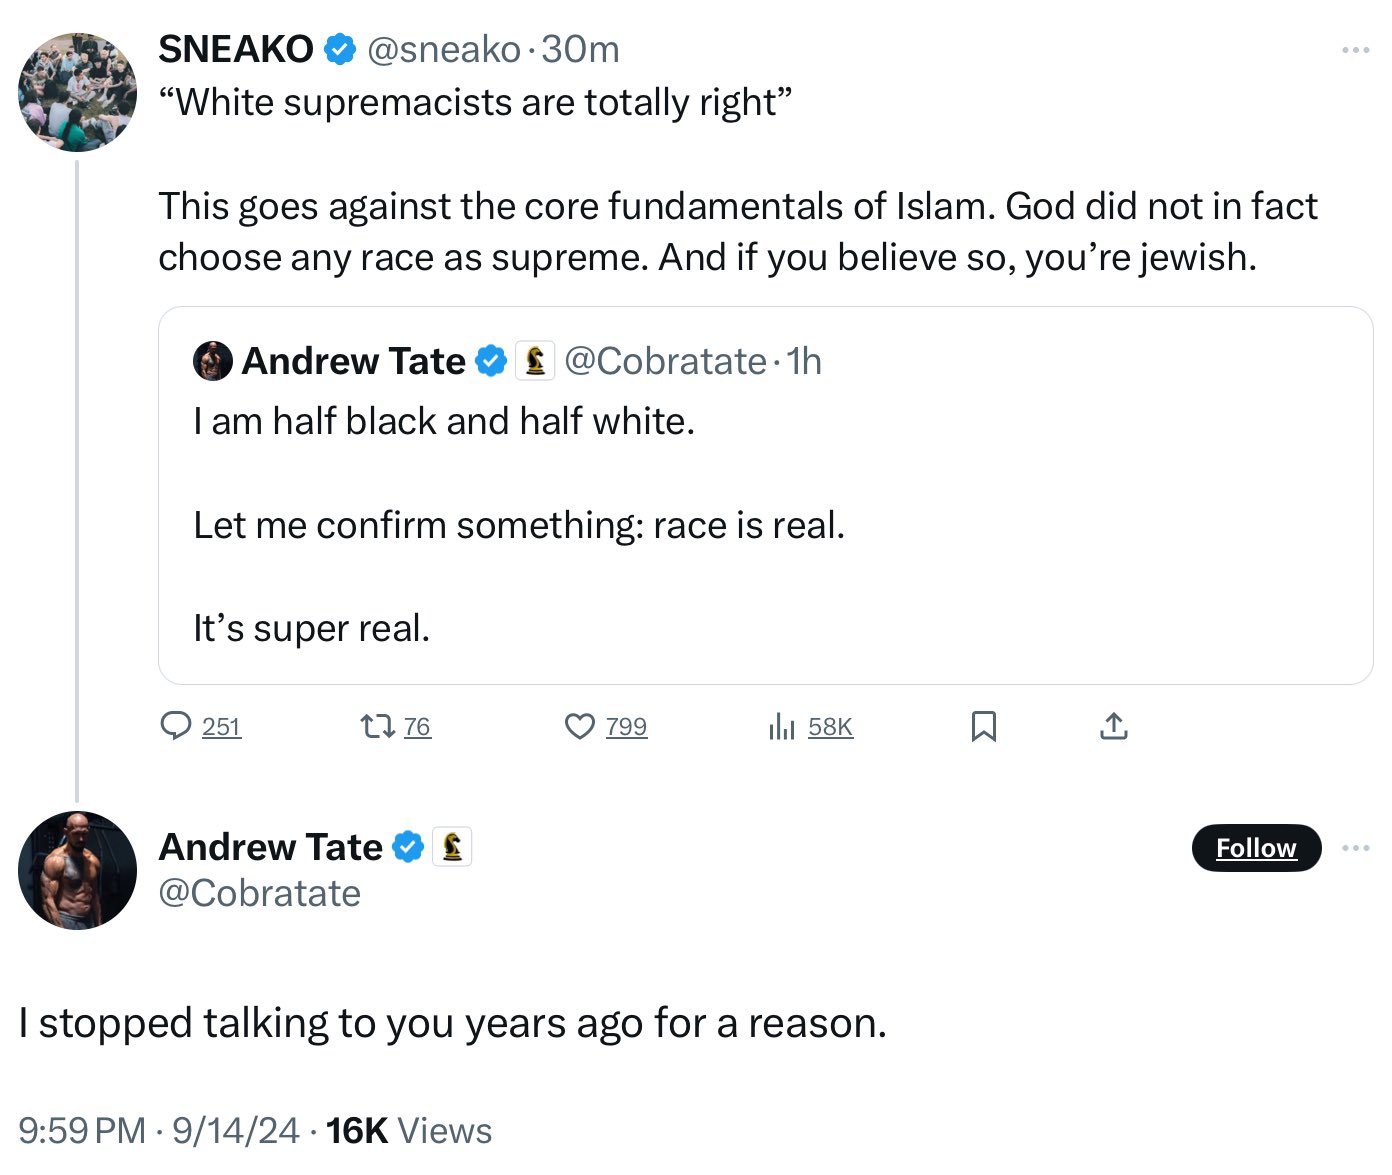Click the 58K views count
The image size is (1392, 1175).
tap(830, 727)
